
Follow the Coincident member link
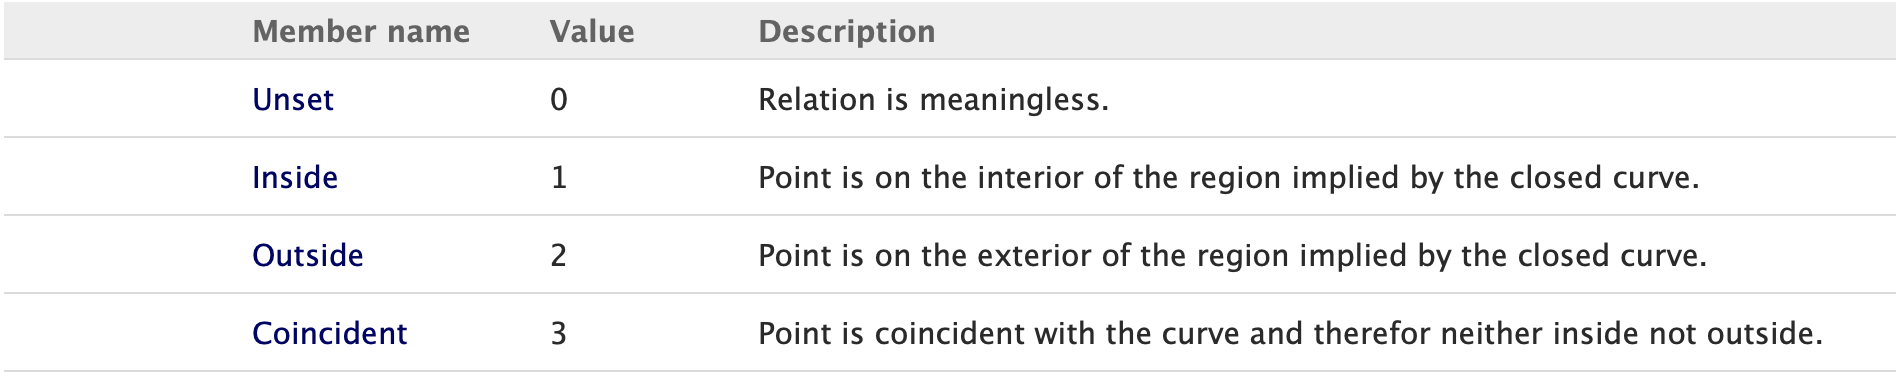(x=330, y=333)
